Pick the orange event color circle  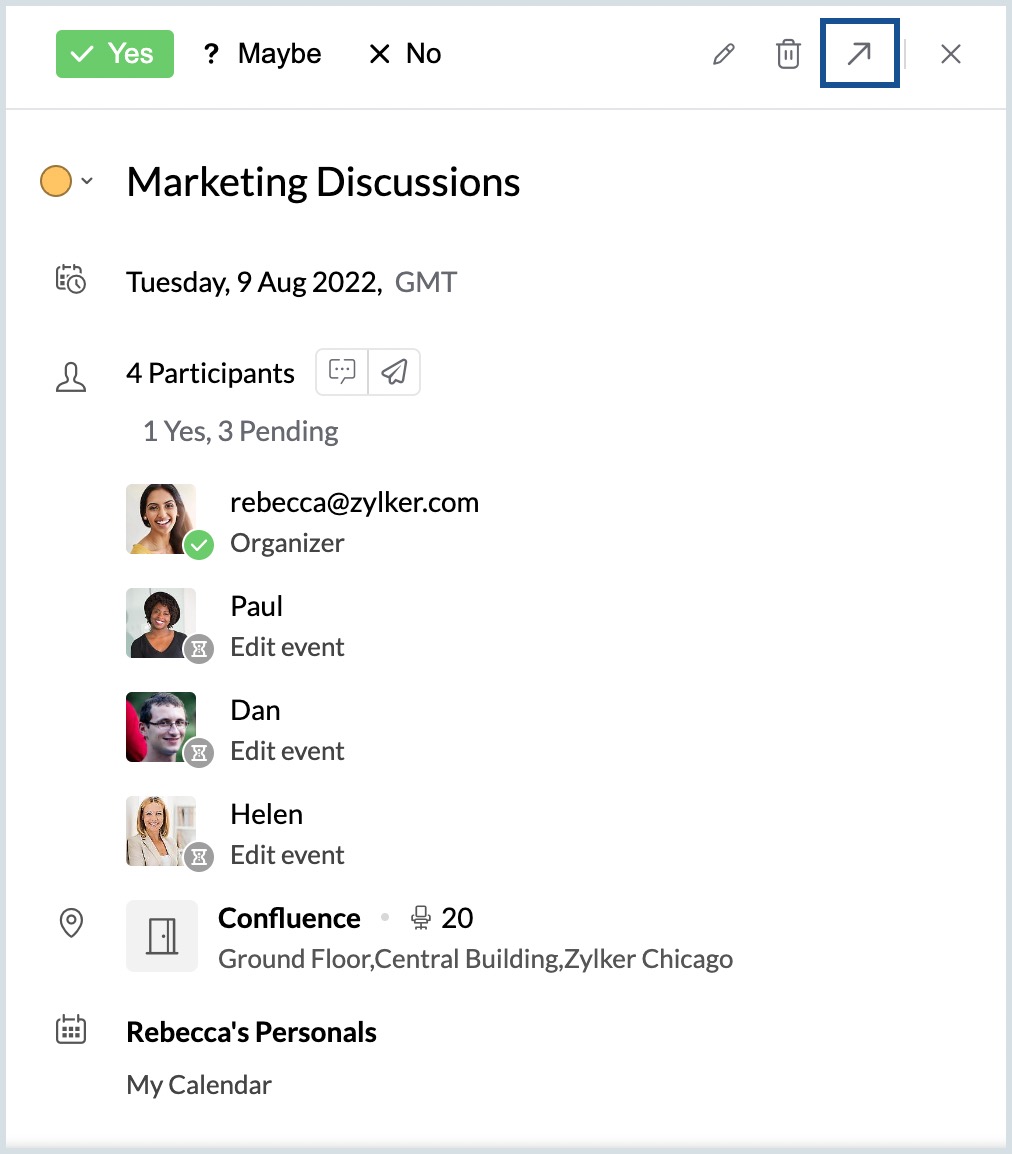point(56,181)
